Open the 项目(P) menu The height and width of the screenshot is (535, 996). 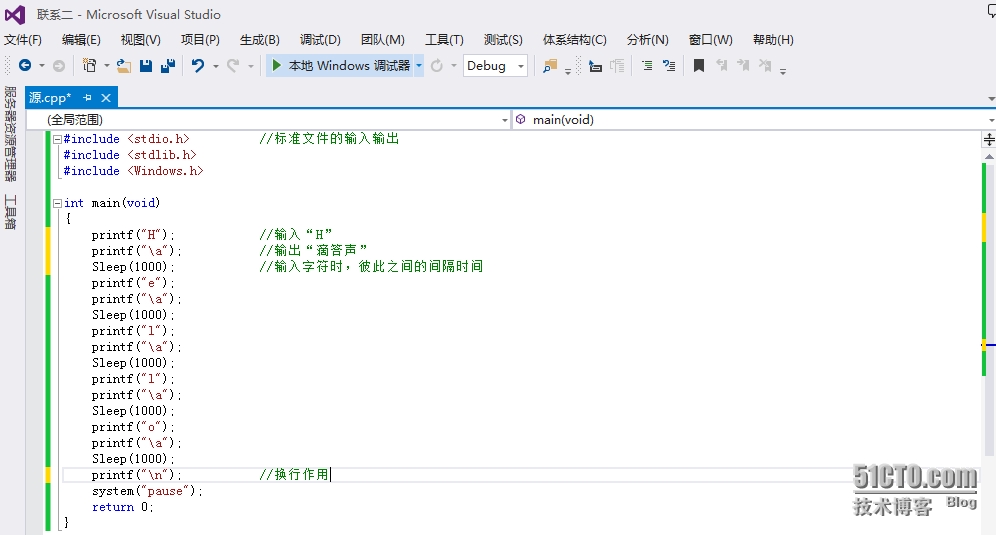pyautogui.click(x=200, y=40)
